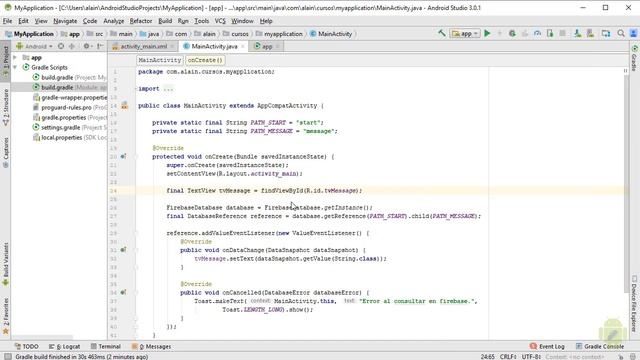The image size is (640, 360).
Task: Close the MainActivity.java tab
Action: pyautogui.click(x=243, y=47)
